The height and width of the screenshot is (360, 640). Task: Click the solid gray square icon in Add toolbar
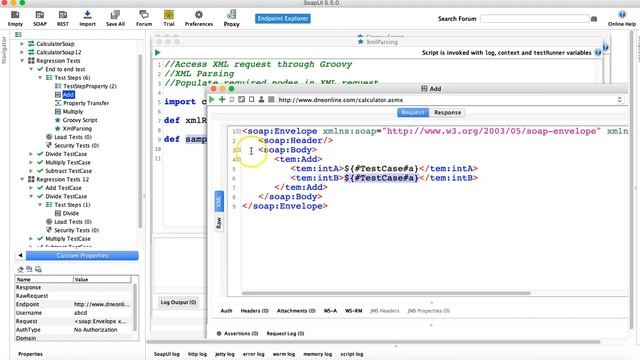271,100
